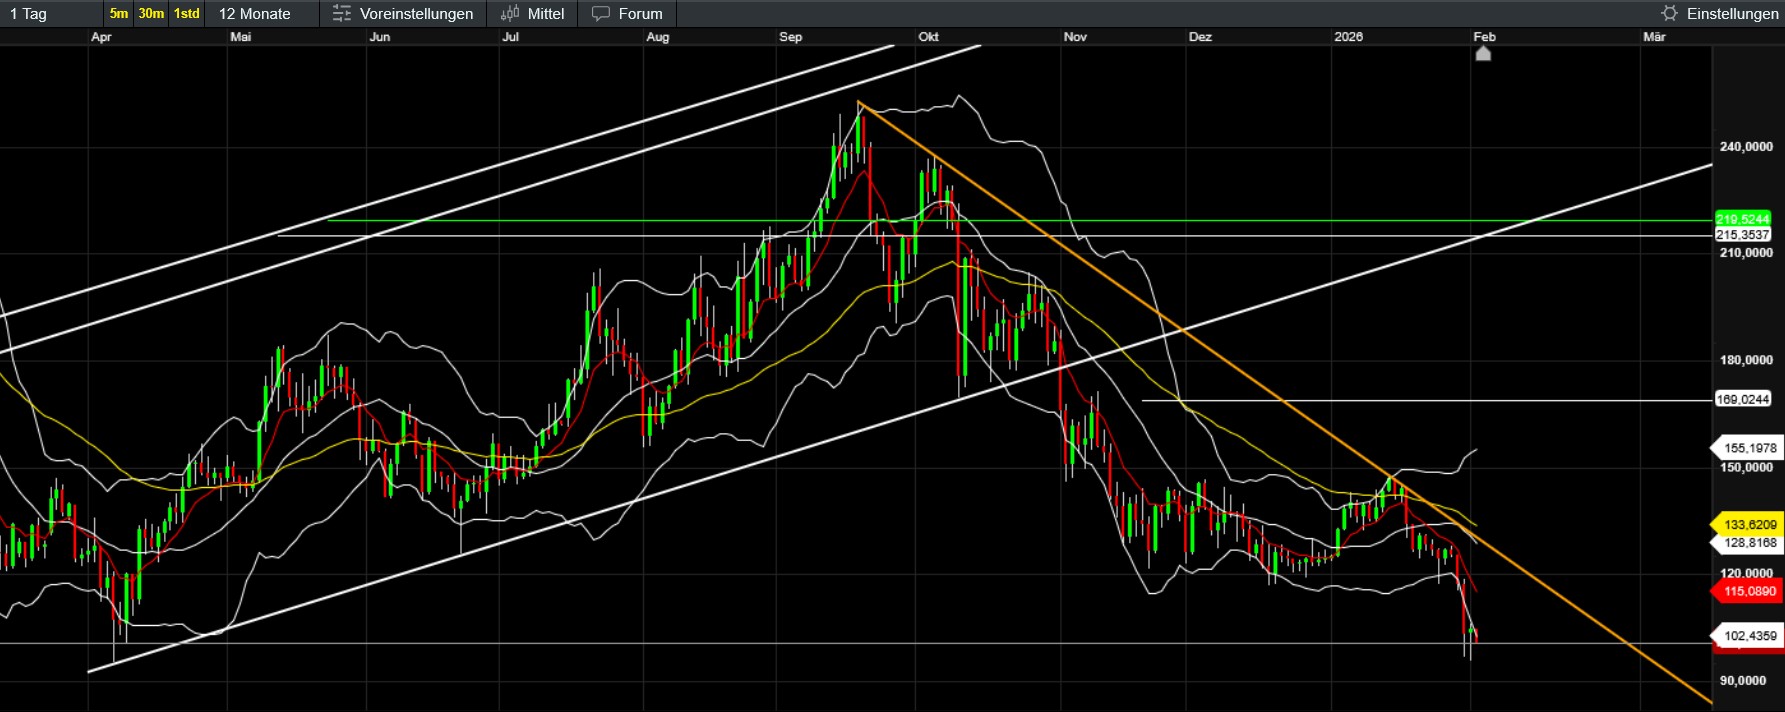Viewport: 1785px width, 712px height.
Task: Open the Mittel price type dropdown
Action: [x=545, y=14]
